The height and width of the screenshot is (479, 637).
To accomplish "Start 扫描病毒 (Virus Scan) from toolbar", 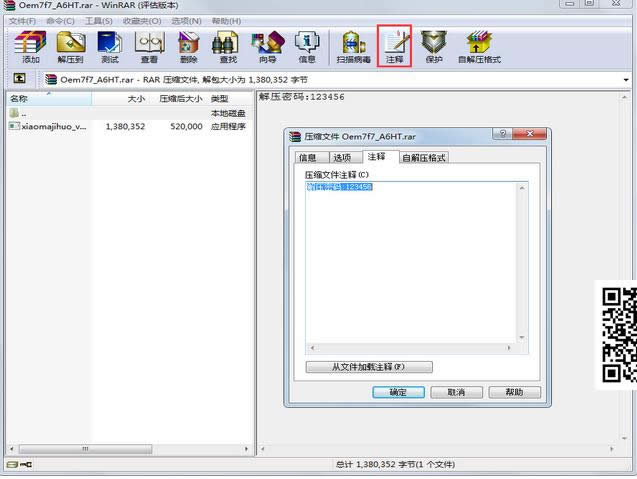I will click(x=353, y=46).
